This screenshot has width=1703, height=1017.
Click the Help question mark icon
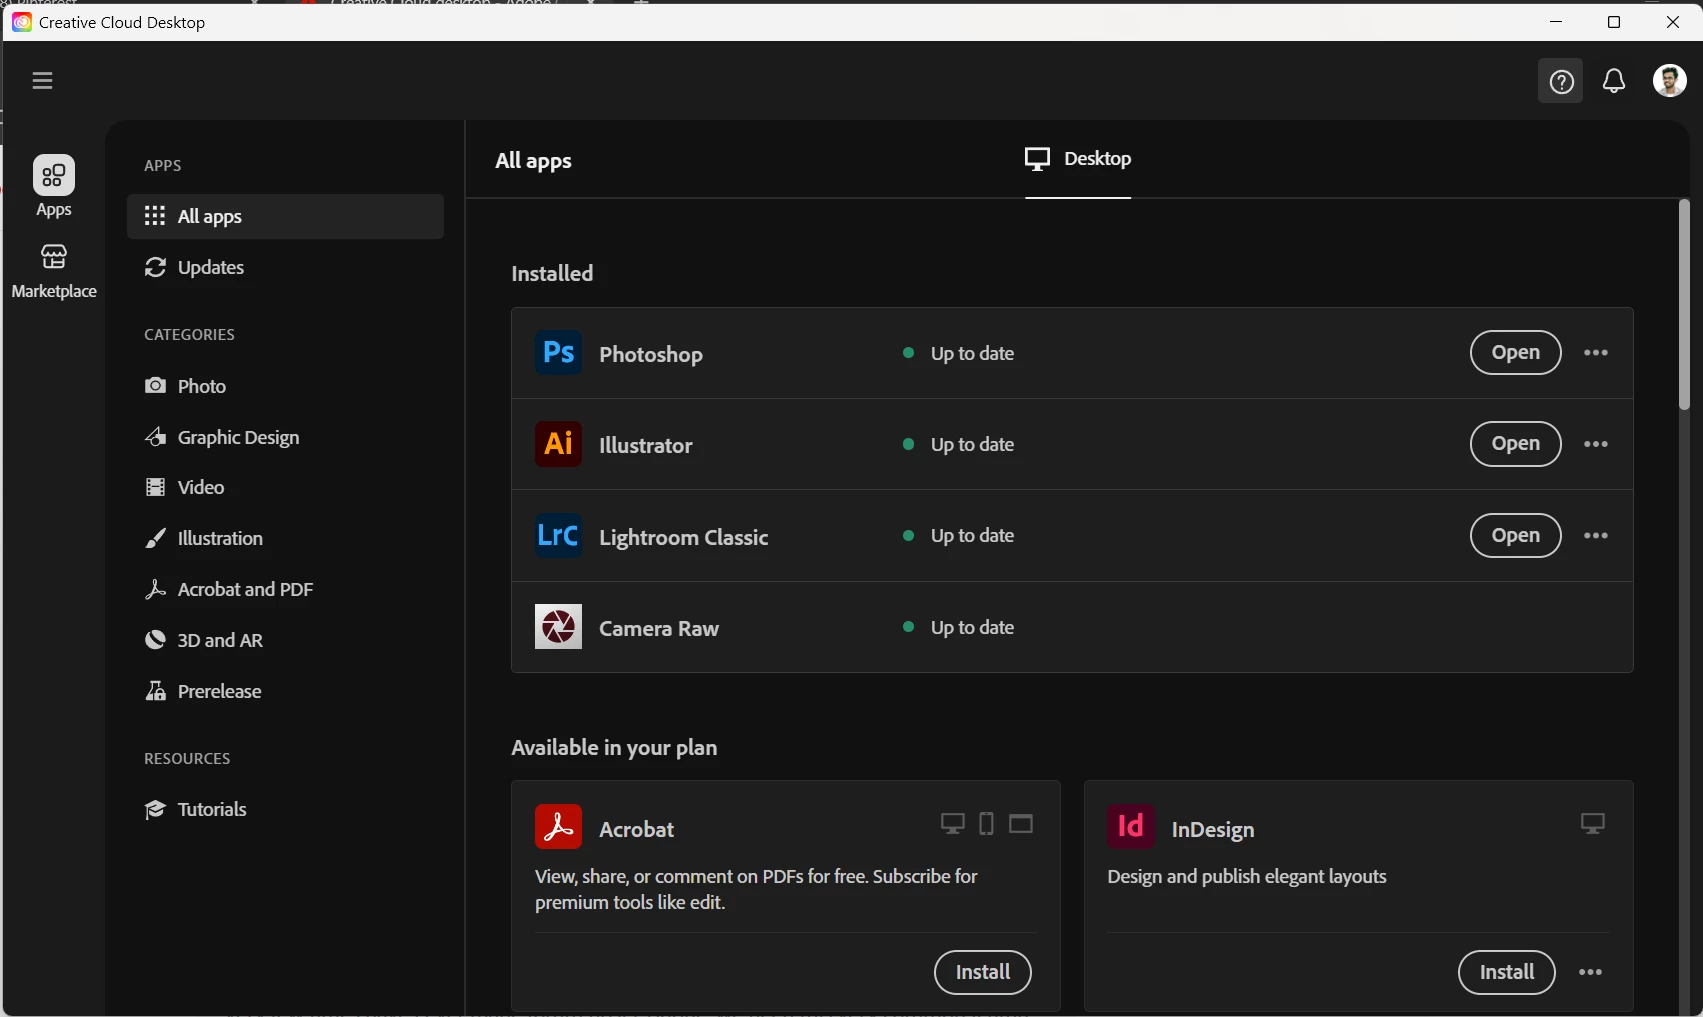point(1561,82)
